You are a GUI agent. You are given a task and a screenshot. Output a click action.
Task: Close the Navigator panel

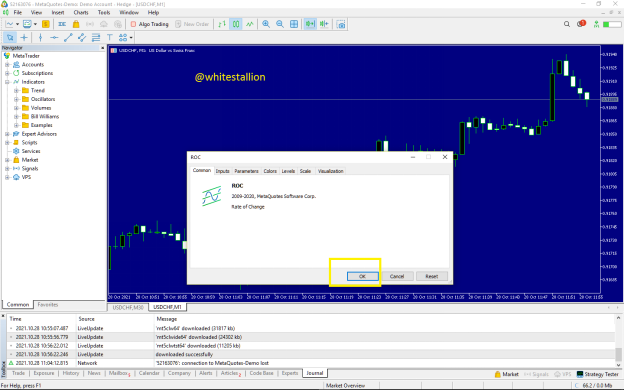tap(103, 48)
